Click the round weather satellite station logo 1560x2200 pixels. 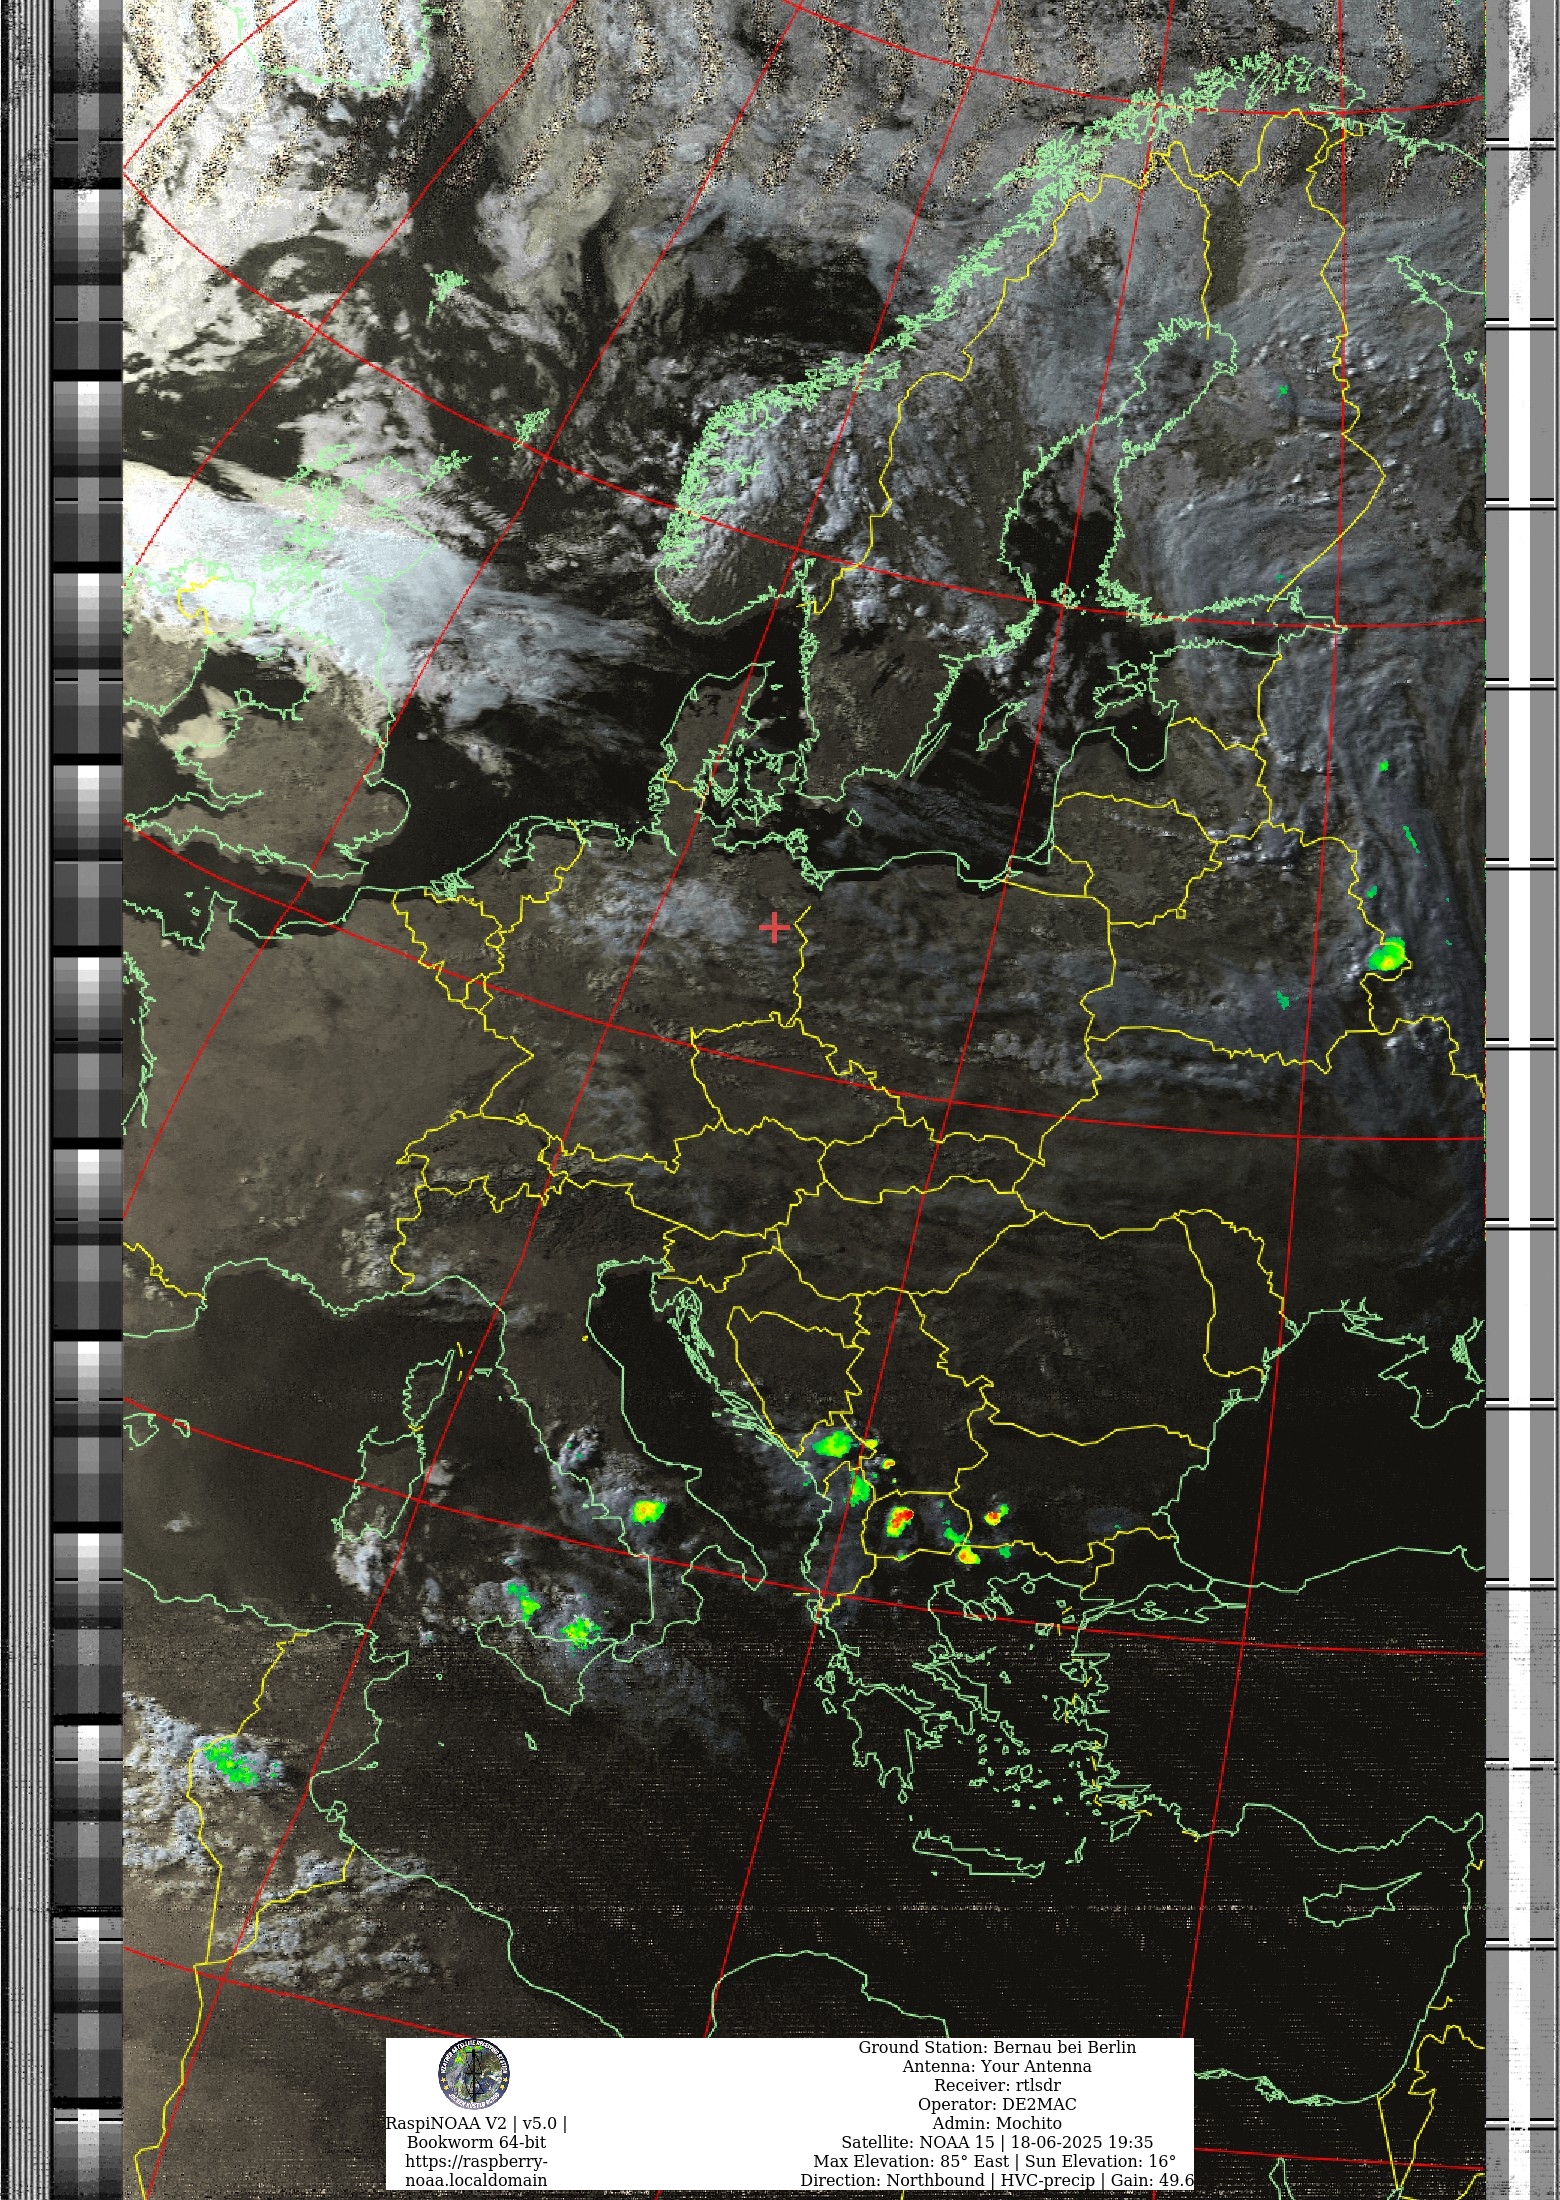pyautogui.click(x=473, y=2076)
